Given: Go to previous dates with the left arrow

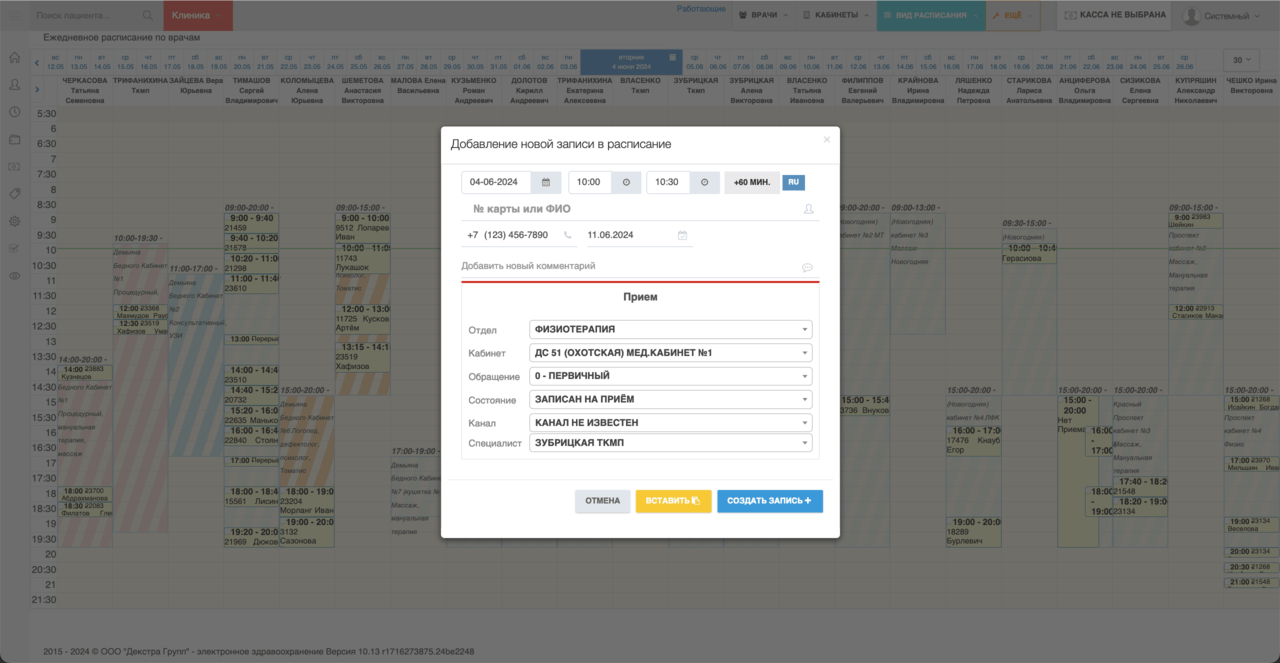Looking at the screenshot, I should click(37, 62).
